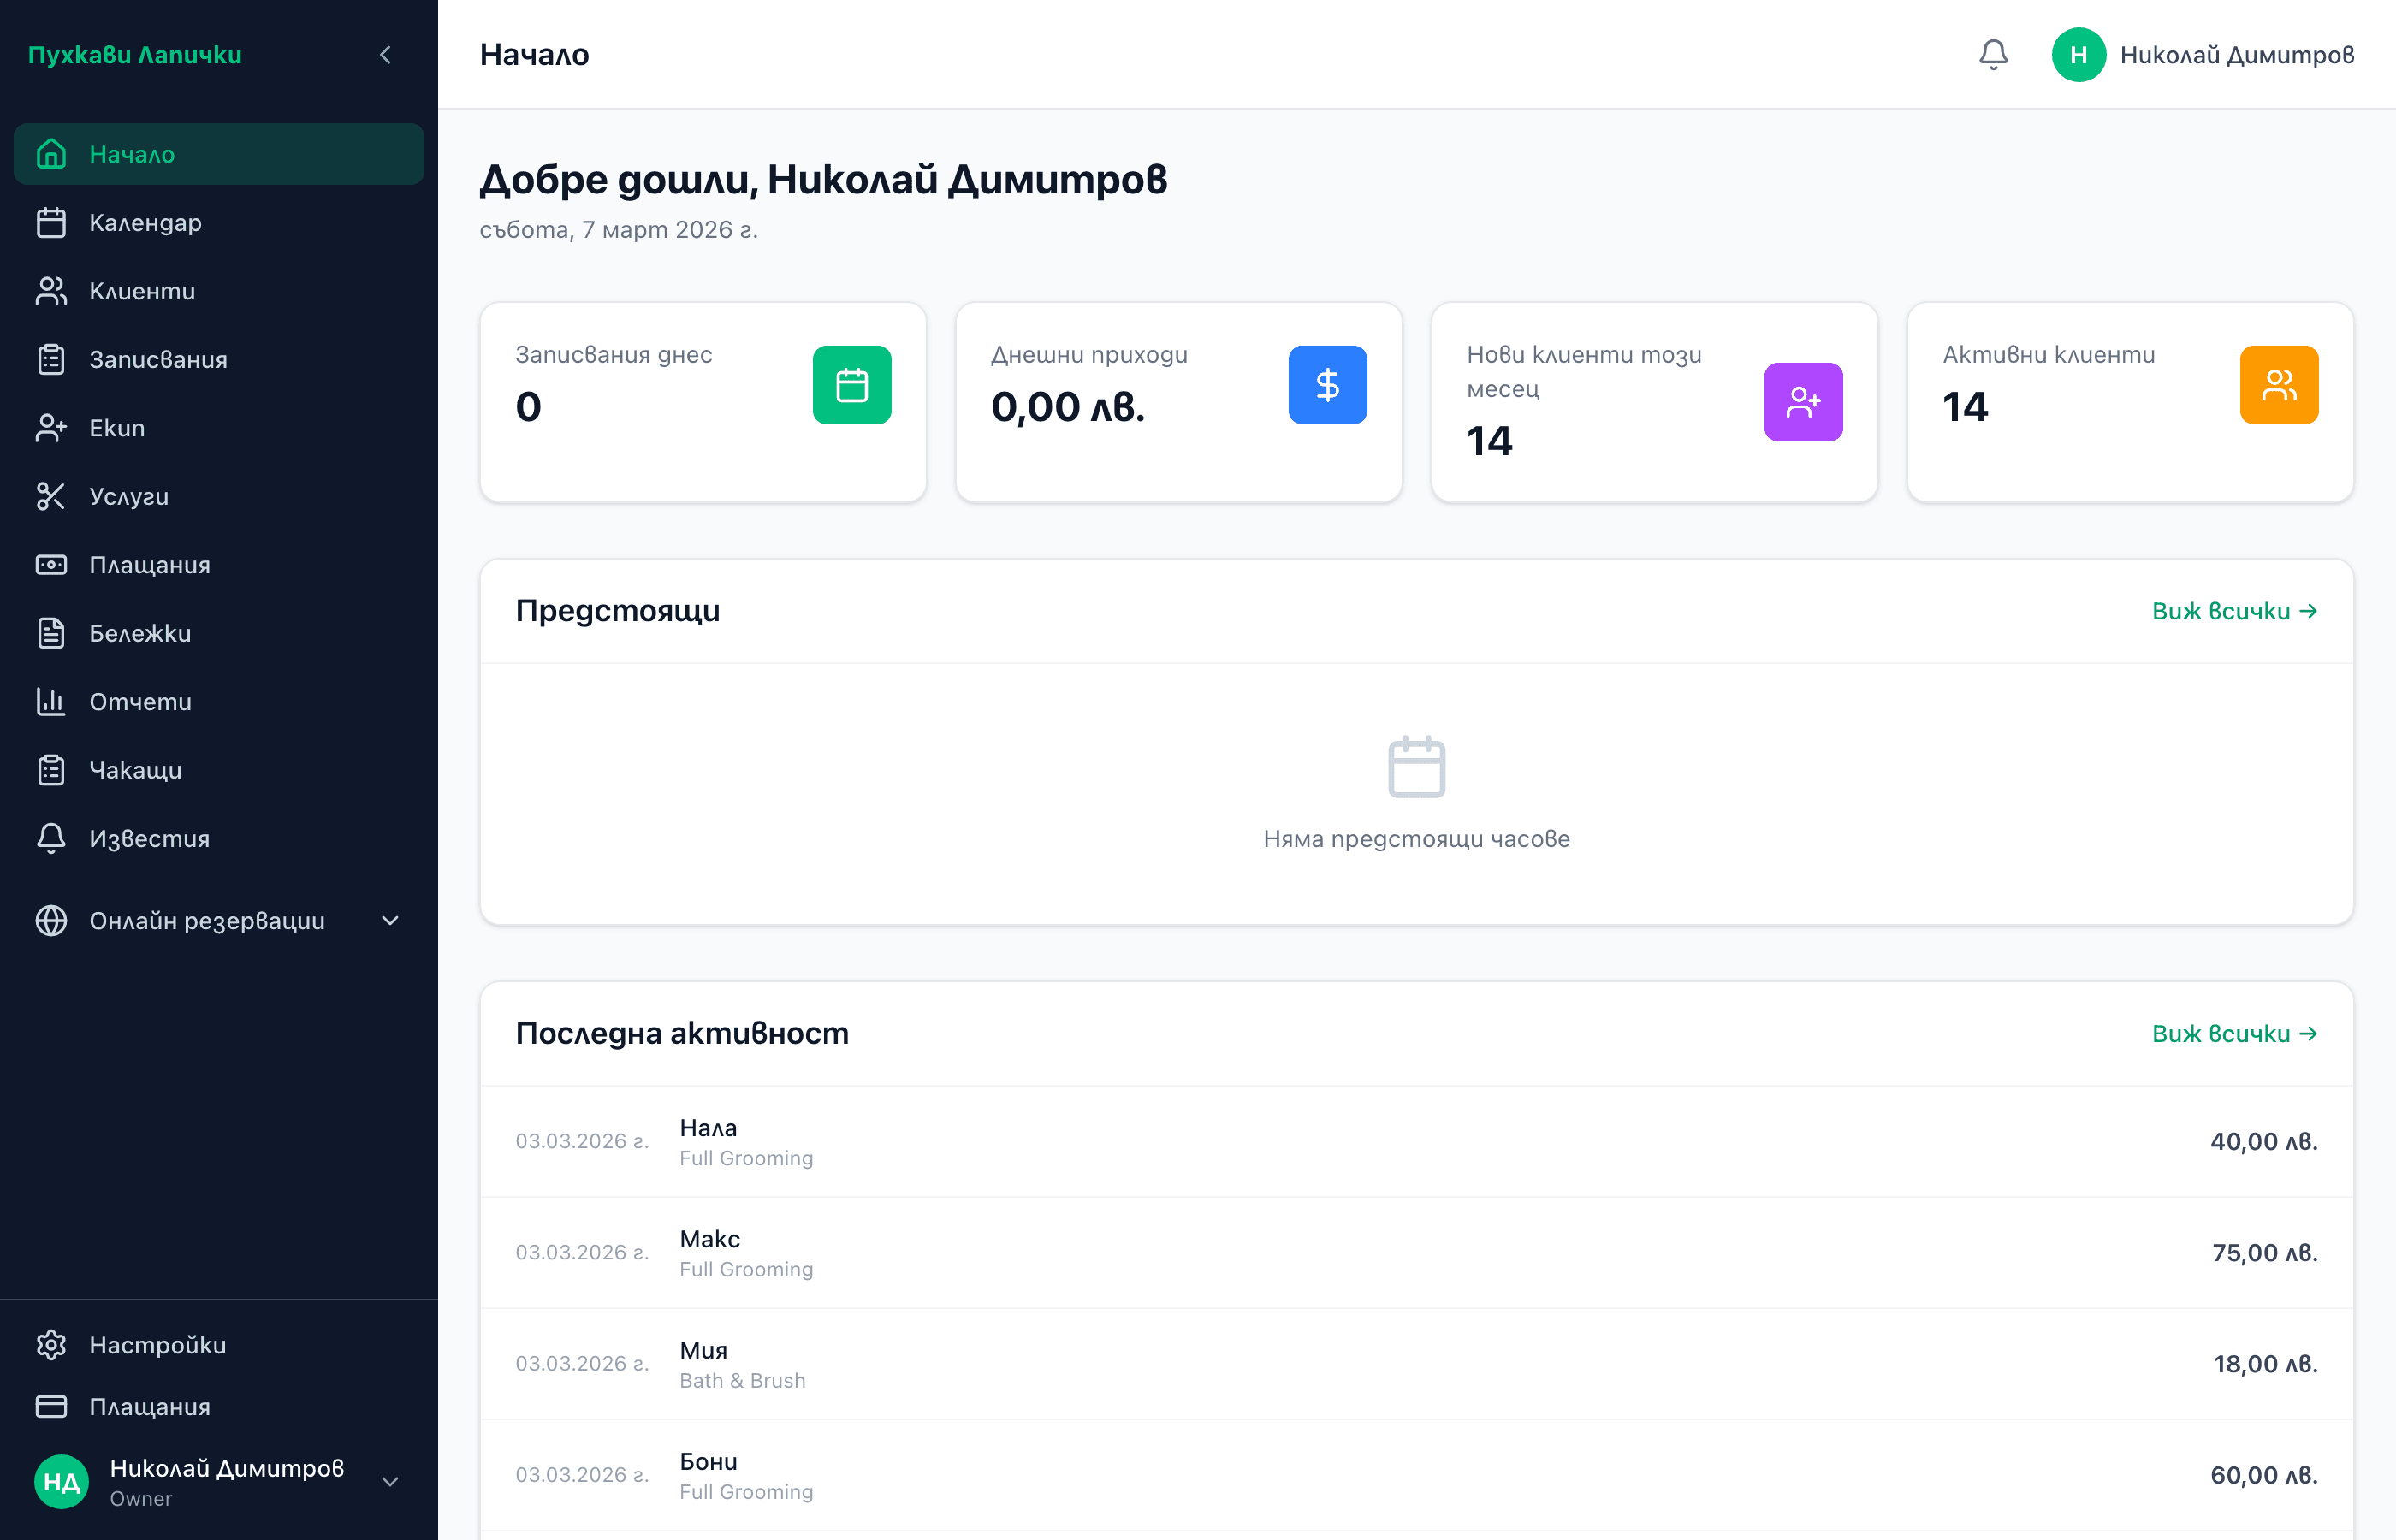
Task: Expand the Николай Димитров owner menu
Action: [389, 1481]
